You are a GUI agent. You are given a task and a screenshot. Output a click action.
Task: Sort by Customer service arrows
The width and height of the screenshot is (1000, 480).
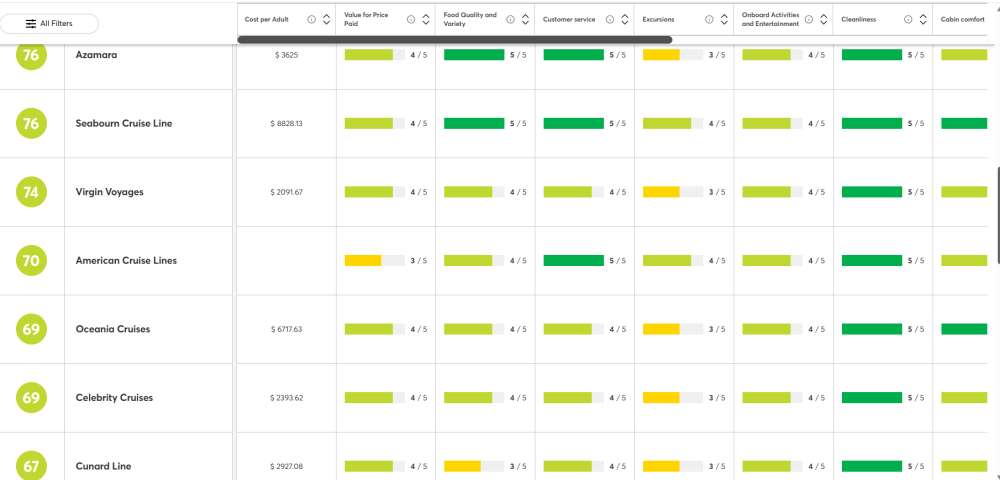pyautogui.click(x=625, y=20)
